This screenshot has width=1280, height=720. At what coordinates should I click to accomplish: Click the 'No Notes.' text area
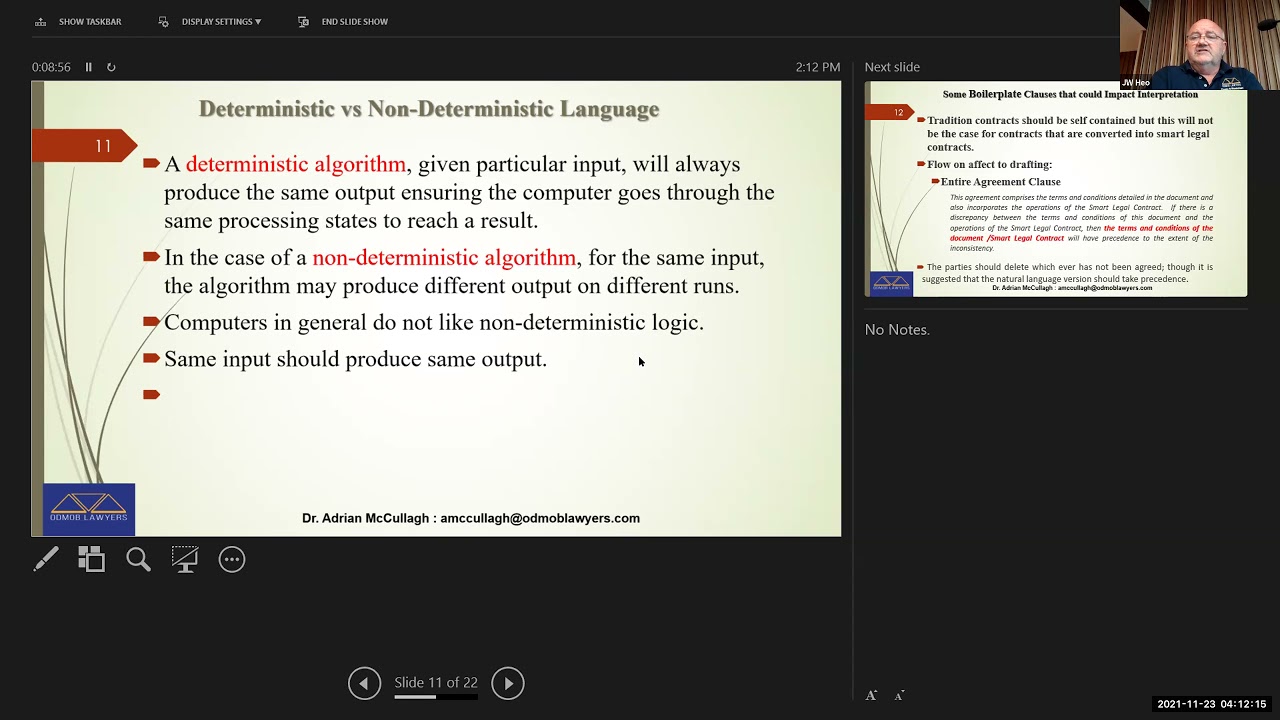897,329
